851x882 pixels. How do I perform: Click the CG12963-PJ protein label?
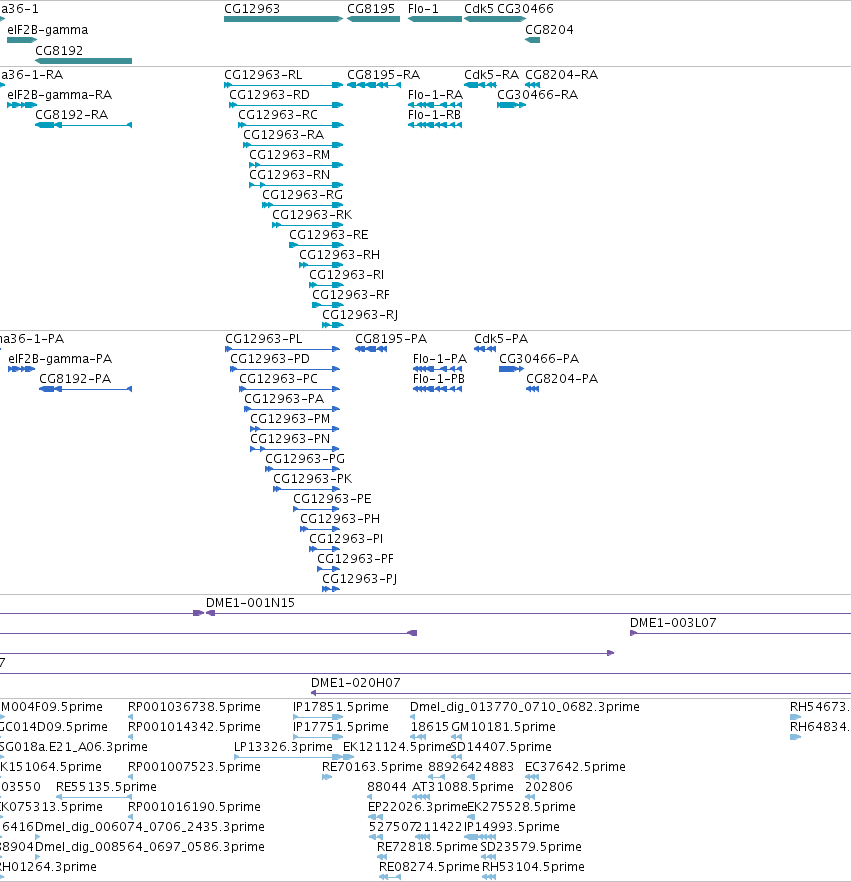(359, 578)
